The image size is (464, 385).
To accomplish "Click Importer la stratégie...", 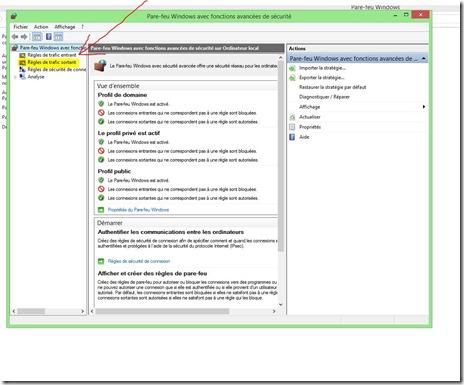I will tap(322, 68).
